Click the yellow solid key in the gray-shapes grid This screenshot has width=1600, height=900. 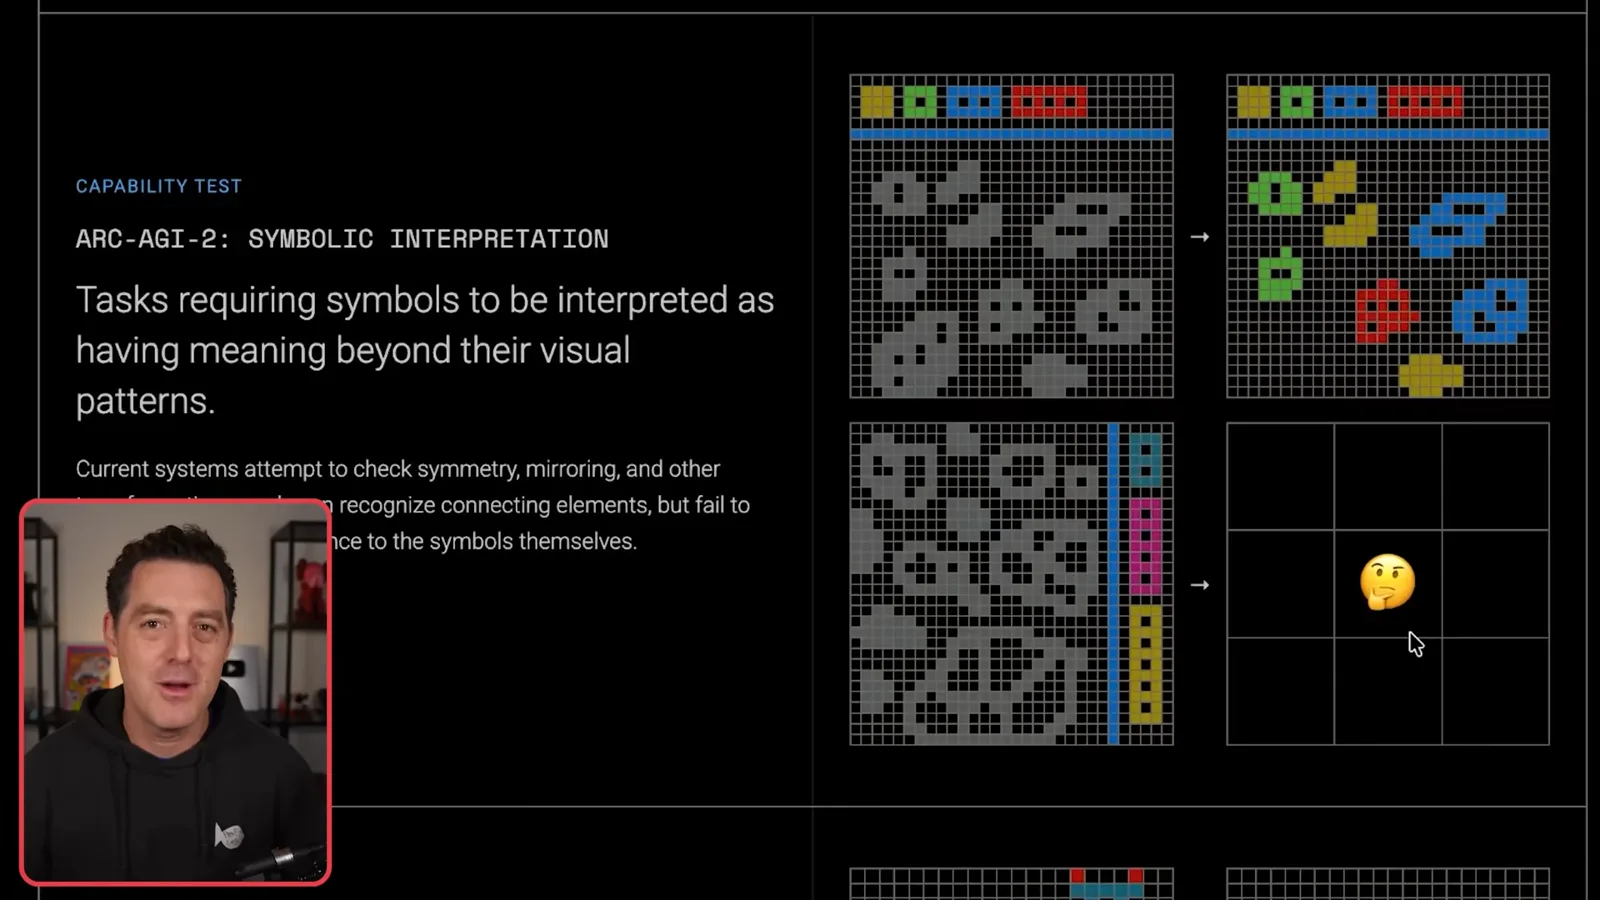tap(877, 102)
